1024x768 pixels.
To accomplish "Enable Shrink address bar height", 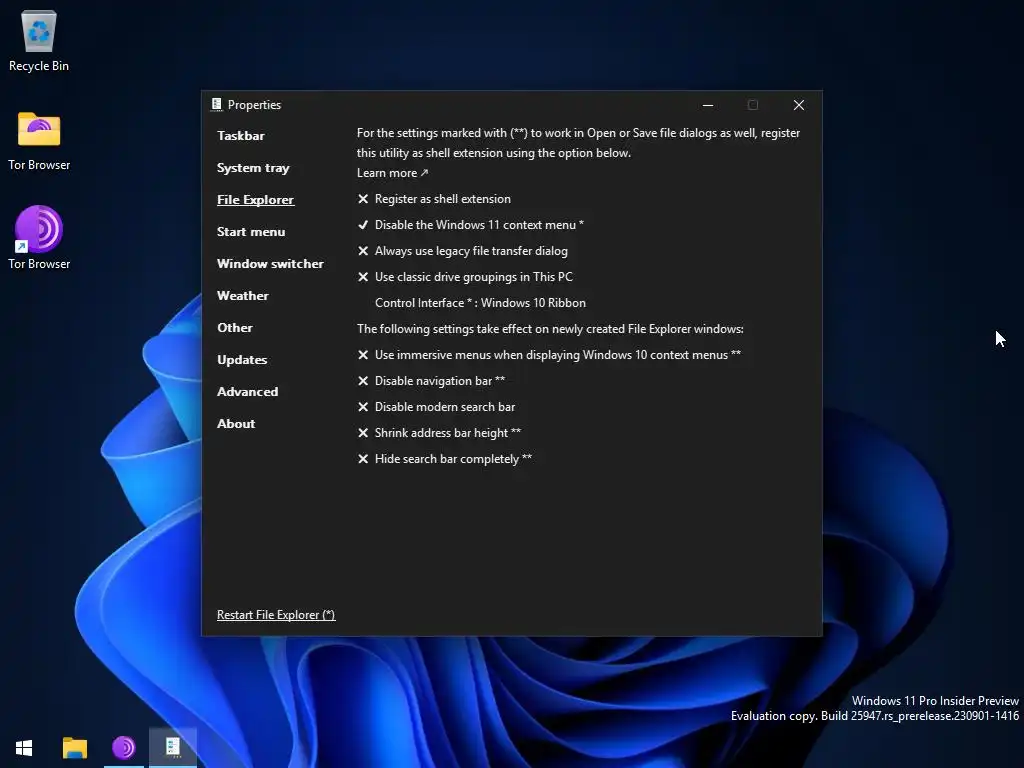I will 439,433.
